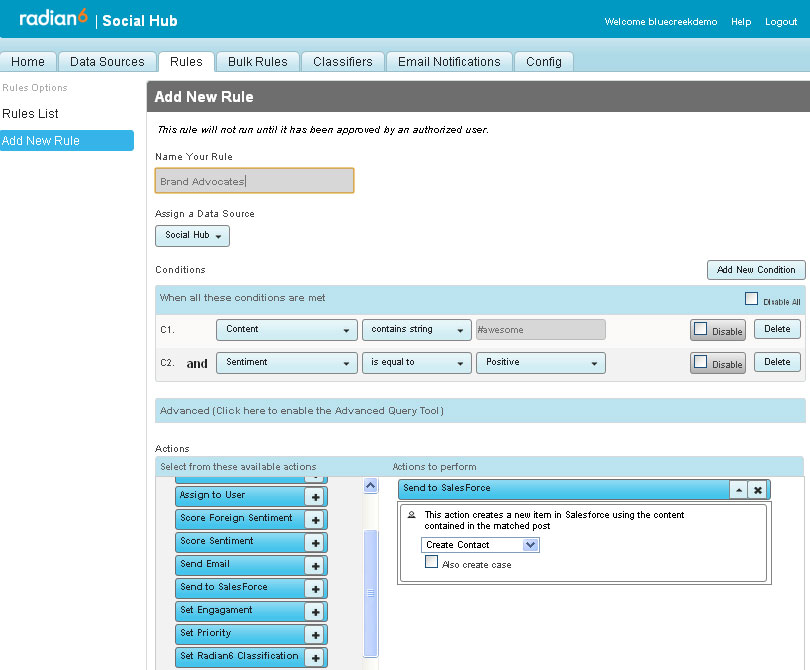The width and height of the screenshot is (810, 670).
Task: Expand the Advanced Query Tool bar
Action: (480, 411)
